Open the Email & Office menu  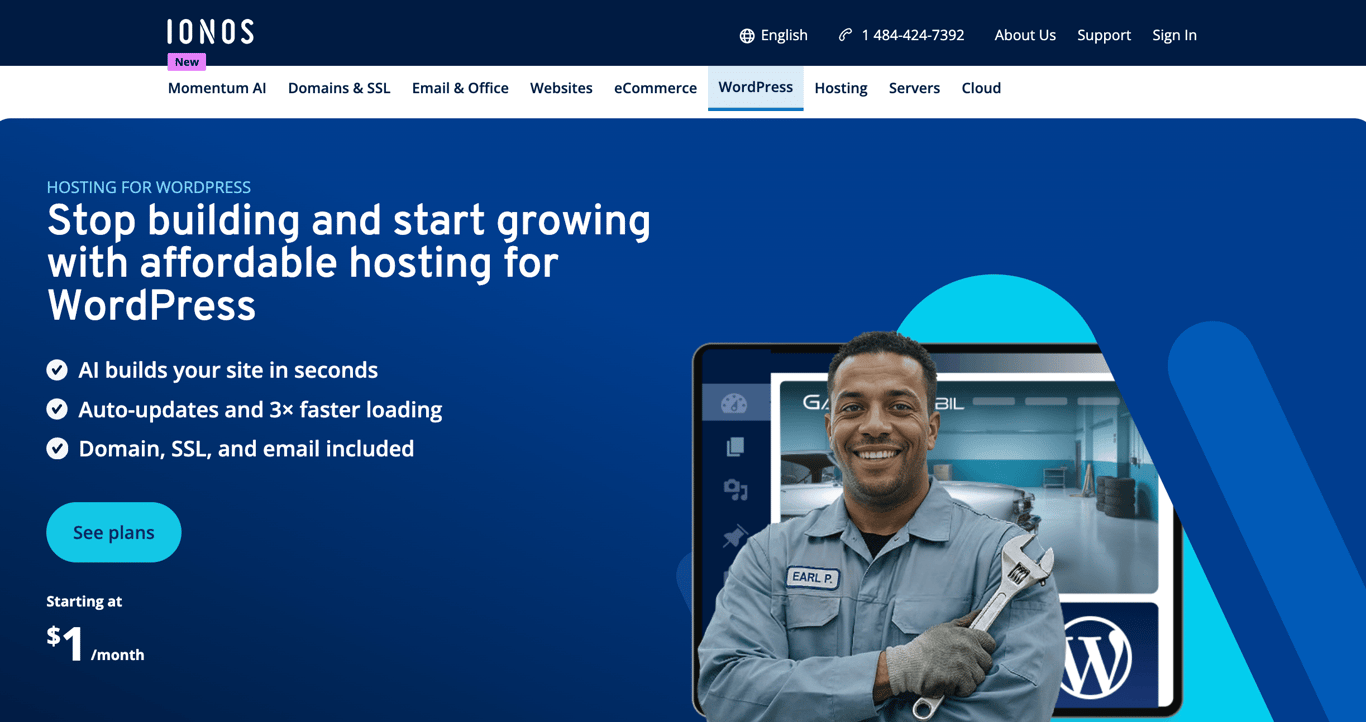point(460,88)
